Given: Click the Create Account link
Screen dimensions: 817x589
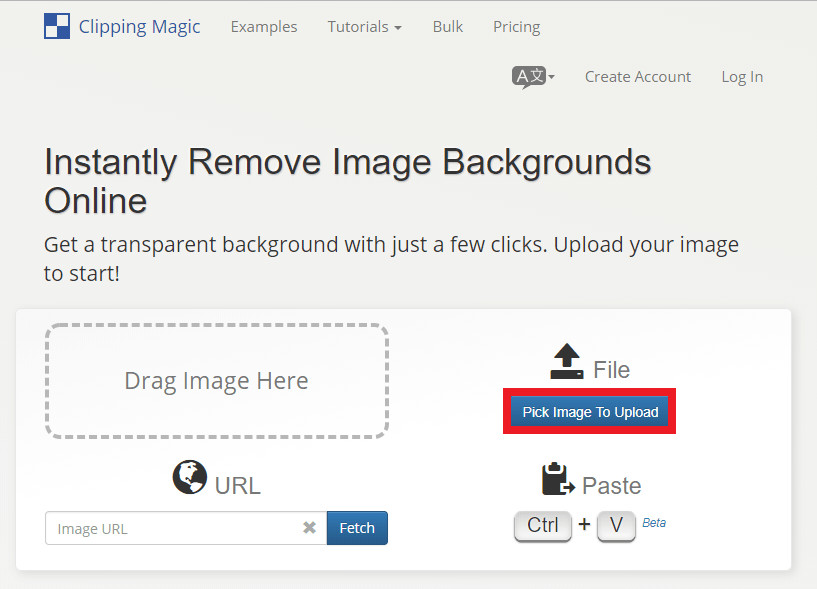Looking at the screenshot, I should click(638, 77).
